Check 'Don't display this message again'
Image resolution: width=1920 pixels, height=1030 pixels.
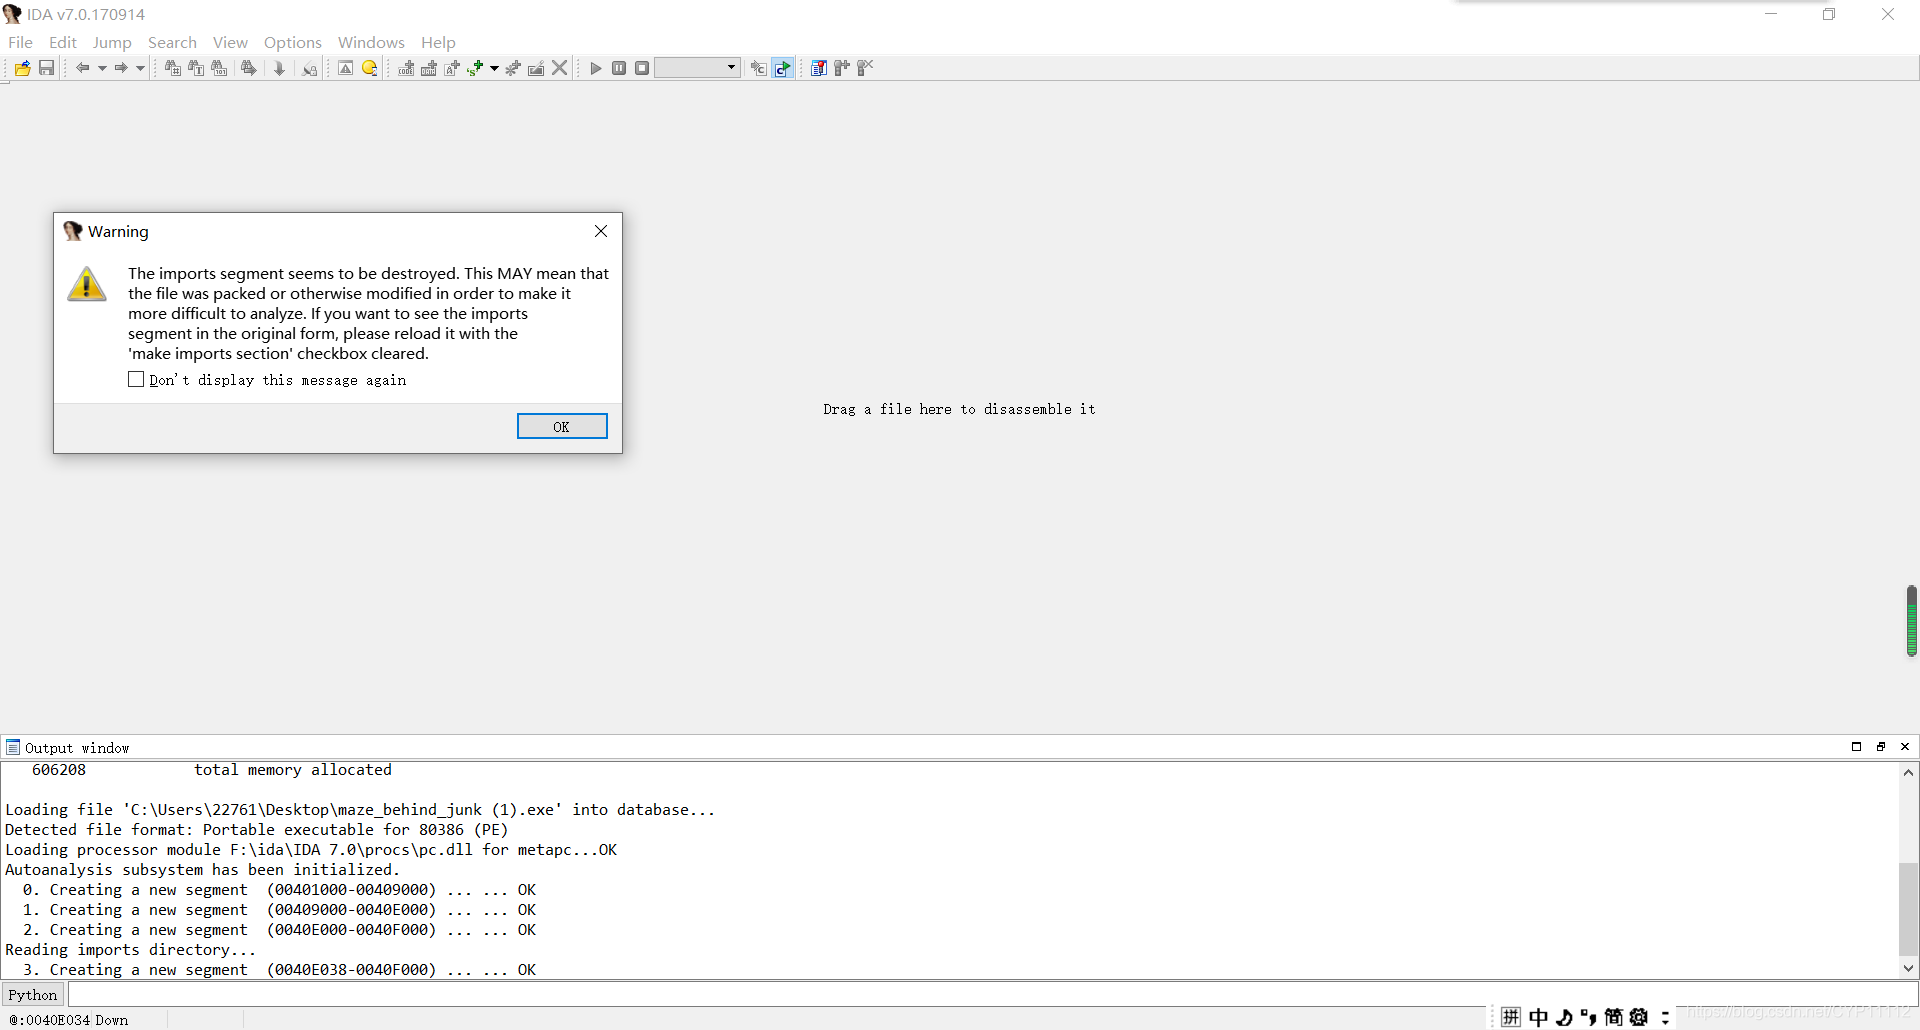136,379
